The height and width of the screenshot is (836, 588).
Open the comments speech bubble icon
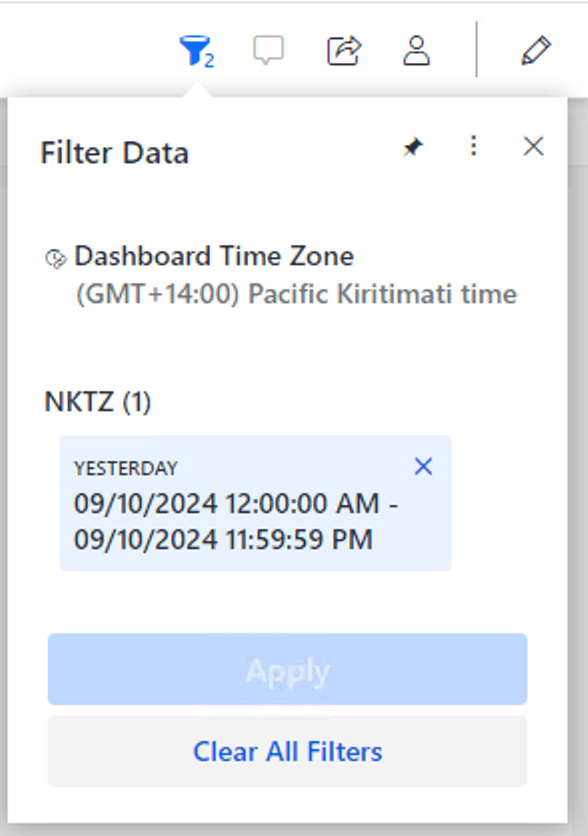click(268, 51)
